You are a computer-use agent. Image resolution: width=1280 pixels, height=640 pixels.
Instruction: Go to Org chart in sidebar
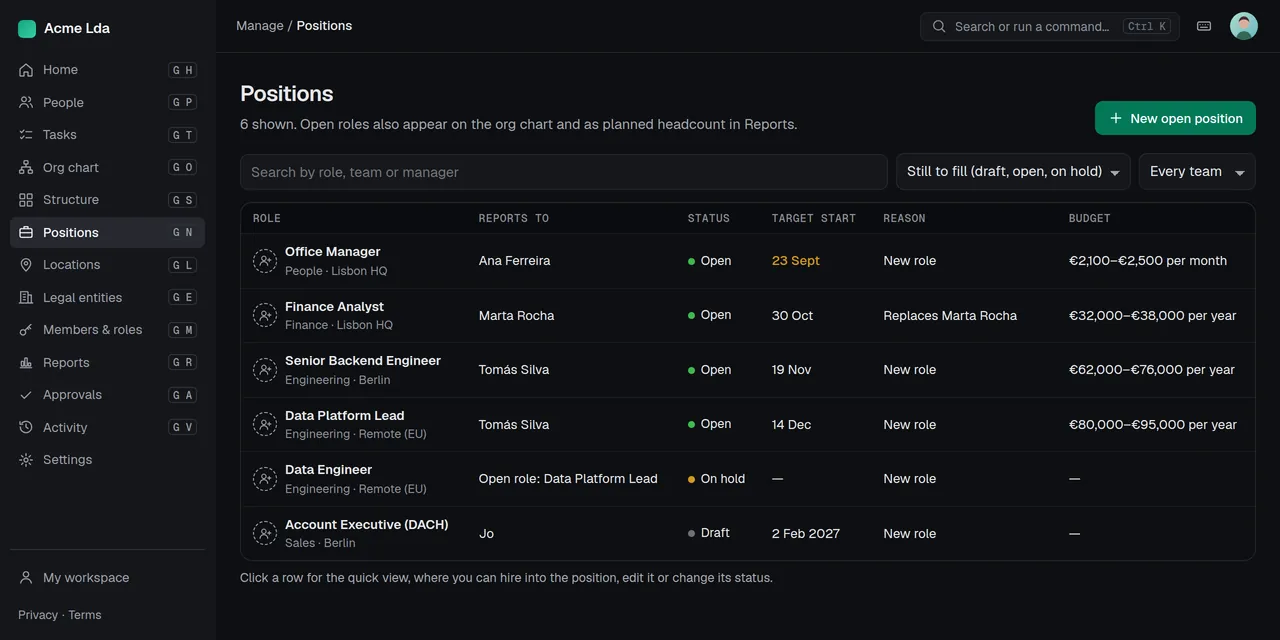(x=107, y=167)
